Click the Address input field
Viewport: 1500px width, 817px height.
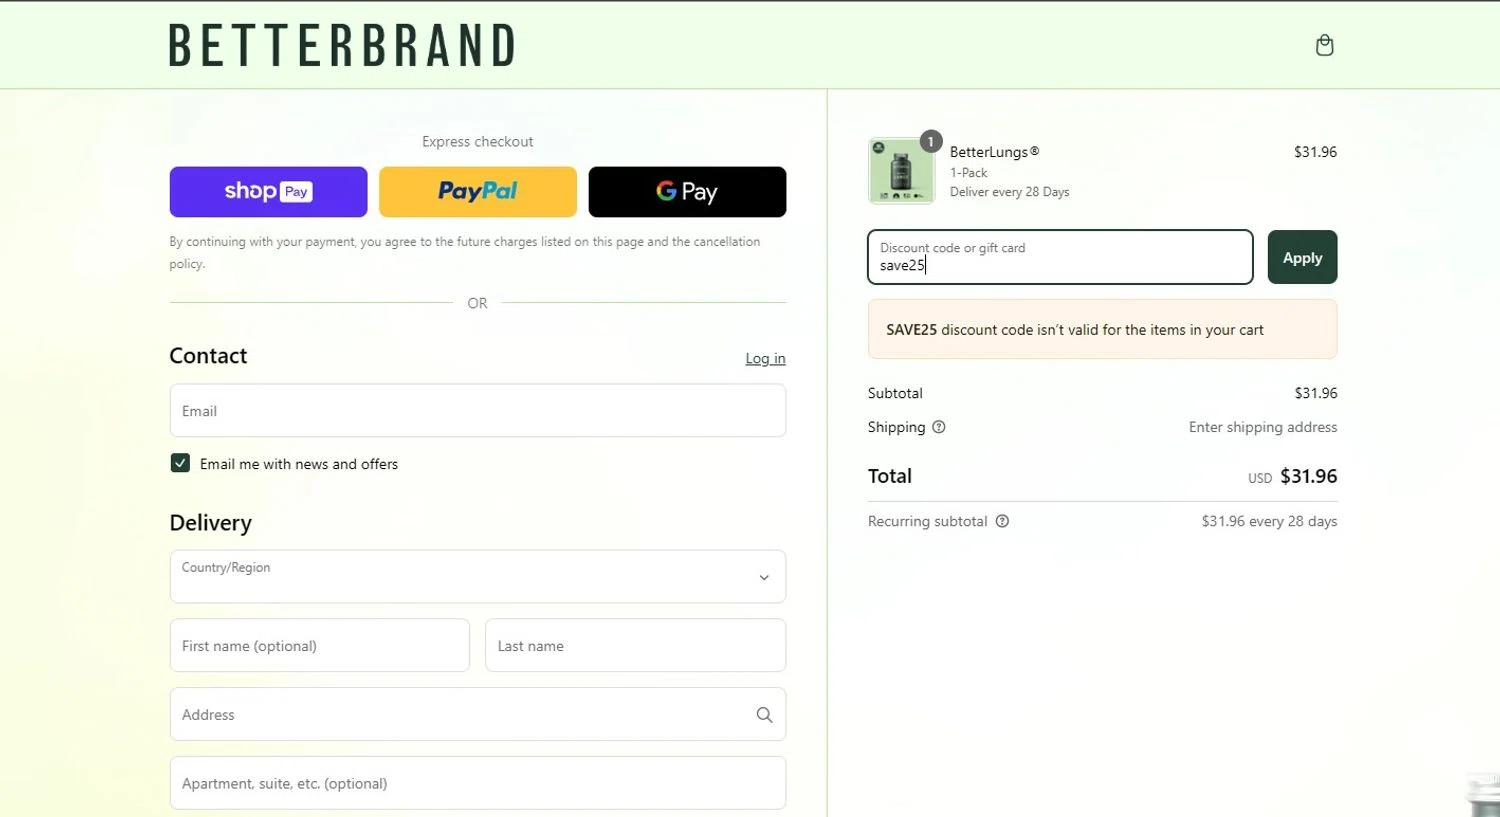[478, 715]
